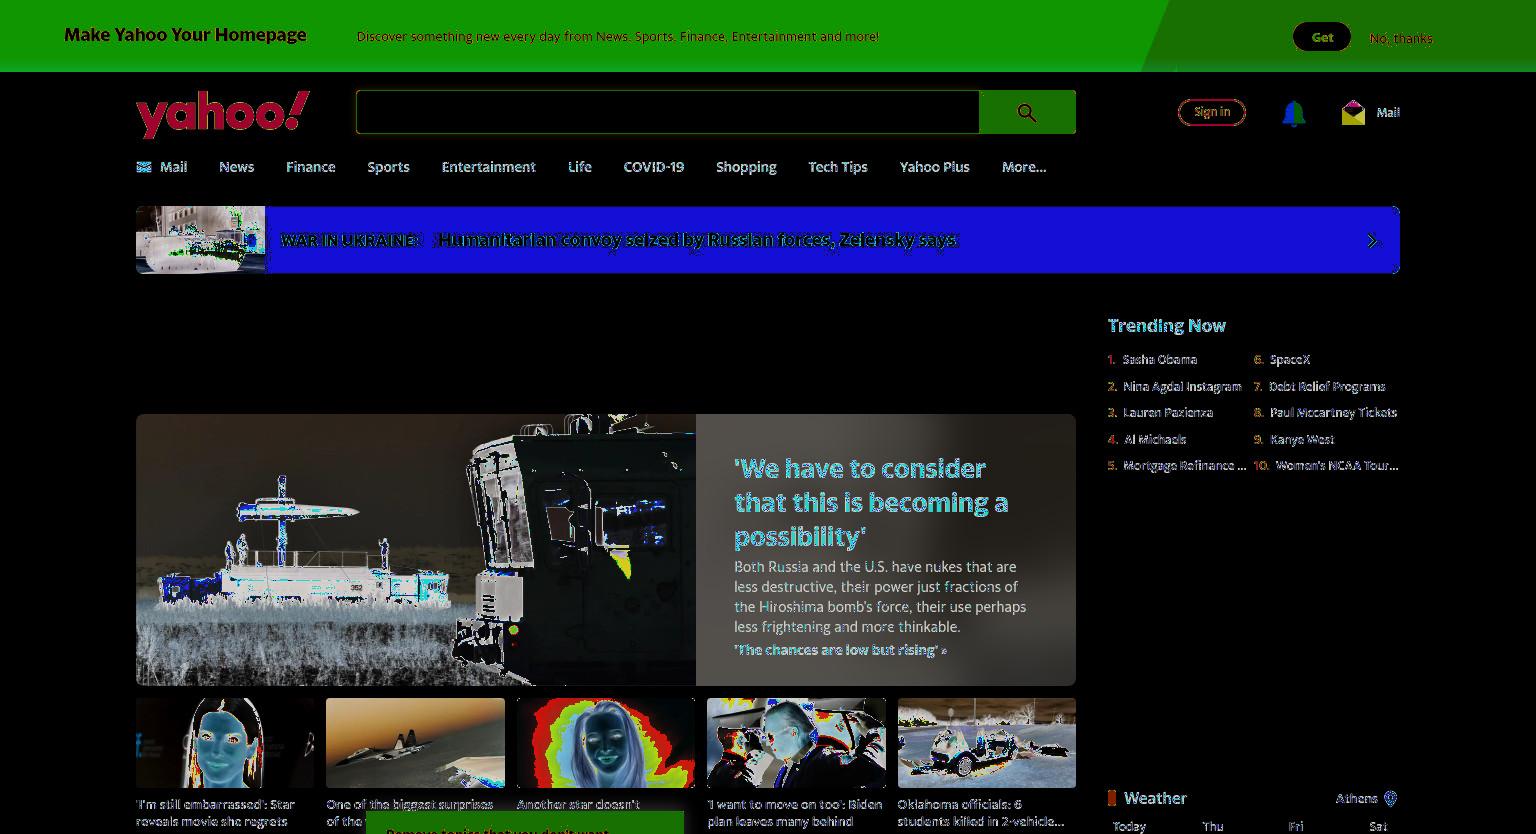Open the Finance section
Image resolution: width=1536 pixels, height=834 pixels.
[311, 167]
